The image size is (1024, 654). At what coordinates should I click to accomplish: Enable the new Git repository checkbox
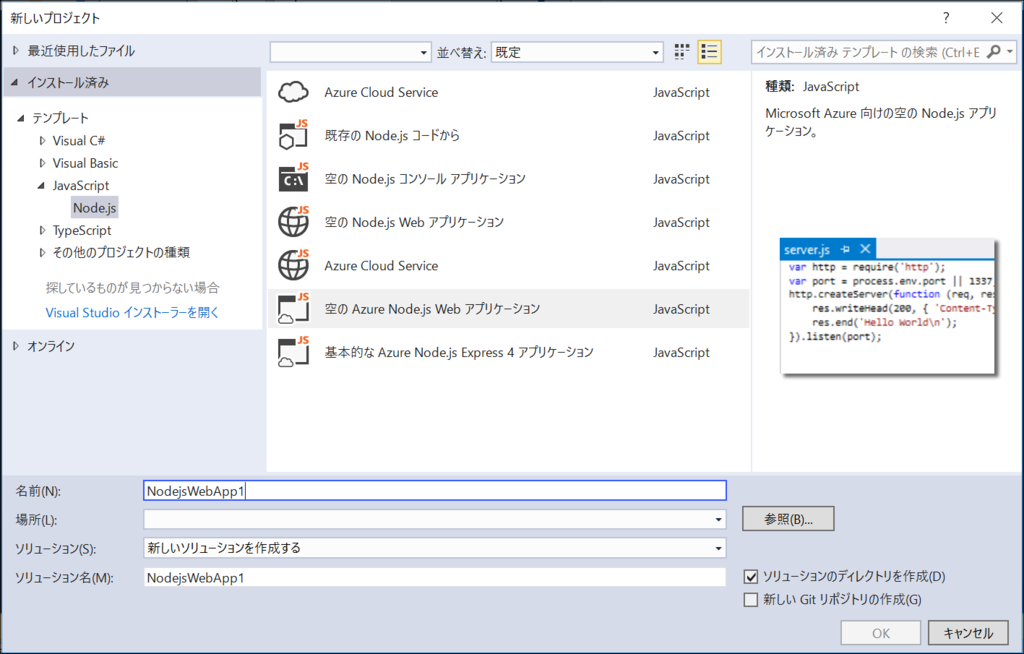coord(751,600)
